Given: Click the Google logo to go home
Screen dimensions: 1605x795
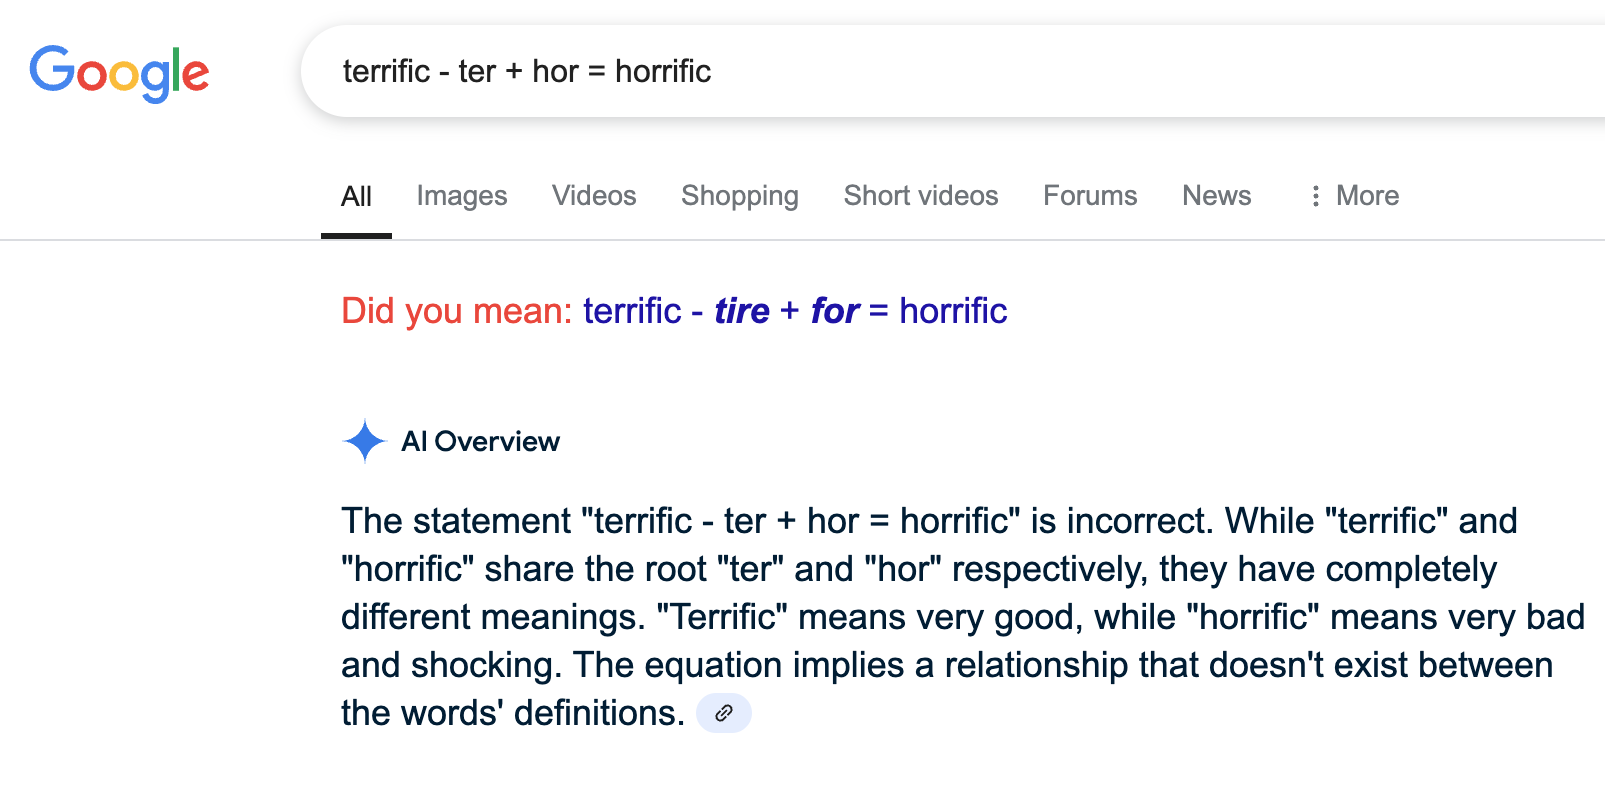Looking at the screenshot, I should 119,73.
